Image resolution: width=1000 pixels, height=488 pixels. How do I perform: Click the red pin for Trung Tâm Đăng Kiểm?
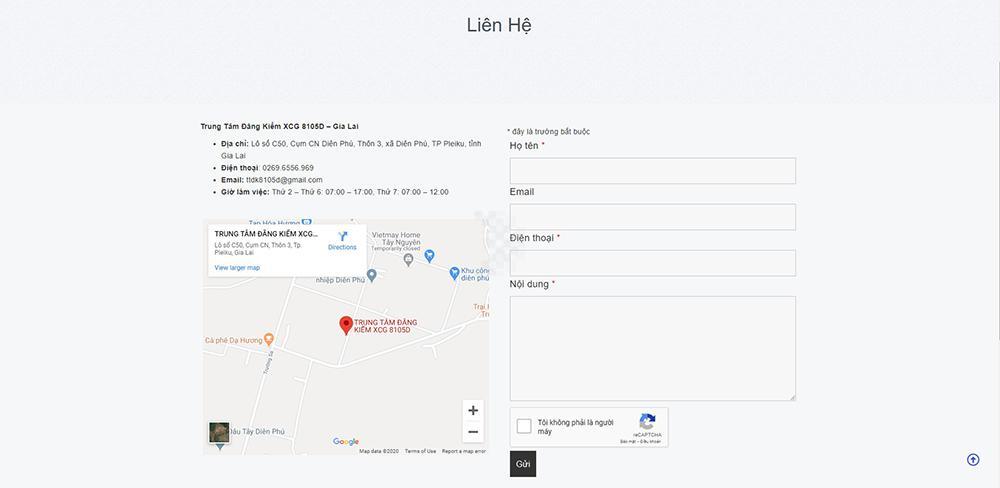coord(346,325)
